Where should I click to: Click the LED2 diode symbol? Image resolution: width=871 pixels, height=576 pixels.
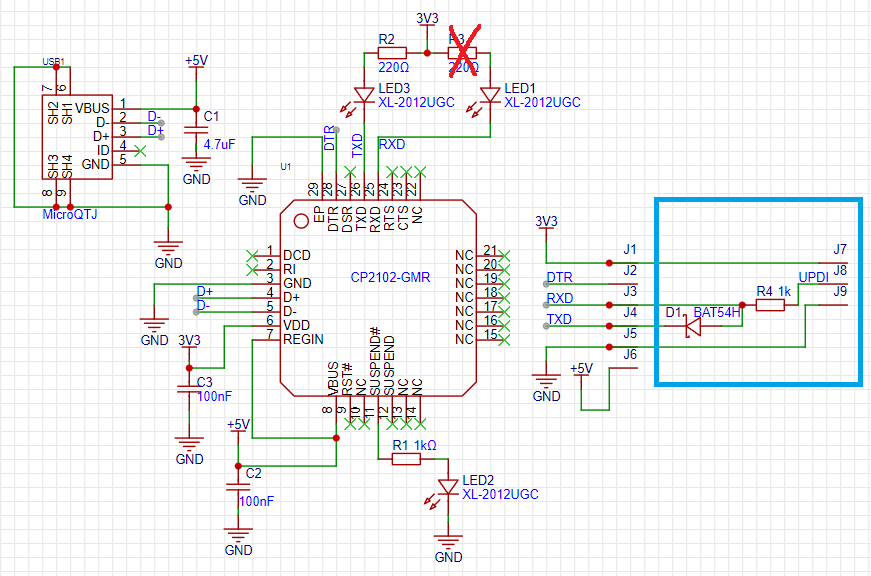[448, 488]
